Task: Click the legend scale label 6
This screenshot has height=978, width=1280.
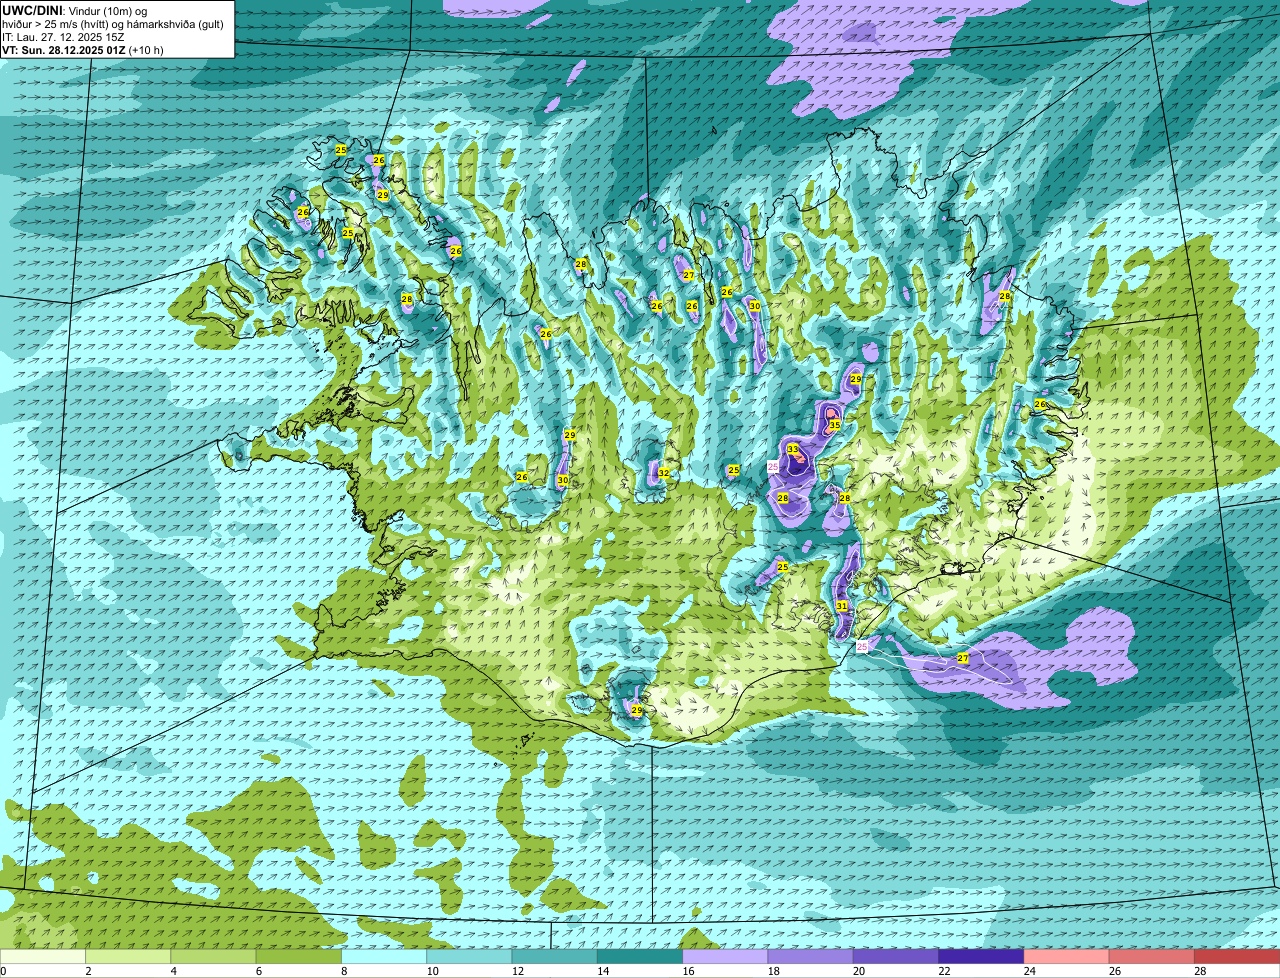Action: pyautogui.click(x=259, y=971)
